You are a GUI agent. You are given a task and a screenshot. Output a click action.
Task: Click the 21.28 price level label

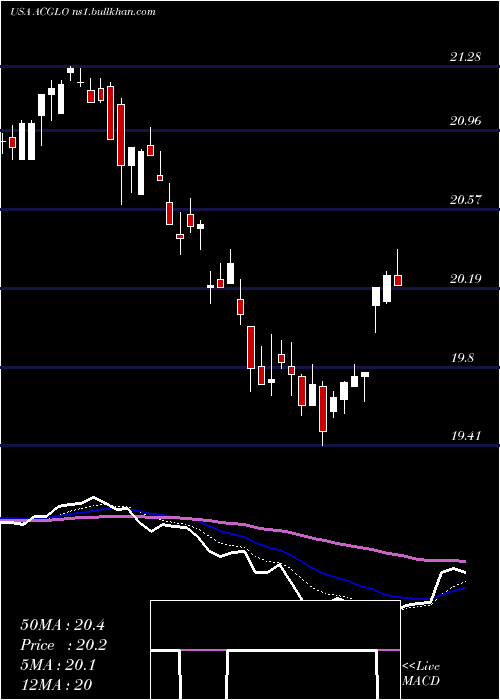(466, 57)
